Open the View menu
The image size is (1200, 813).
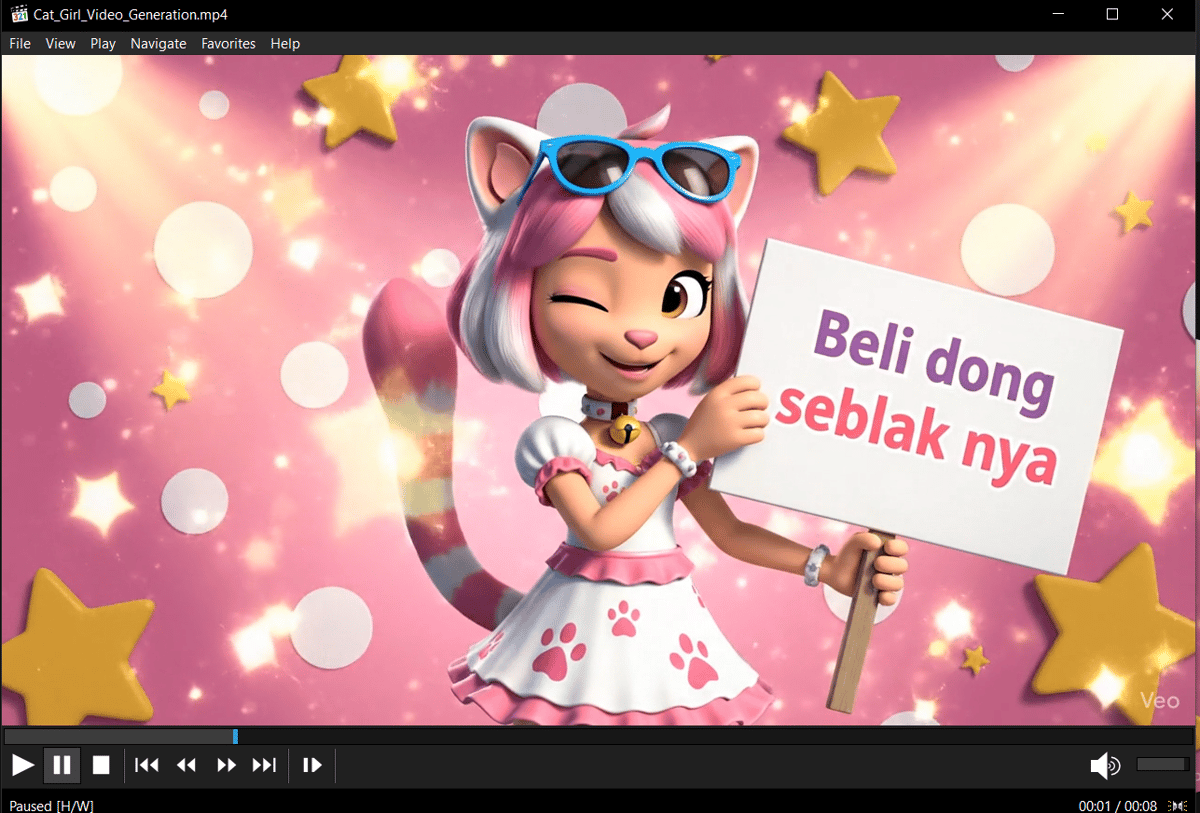coord(61,44)
